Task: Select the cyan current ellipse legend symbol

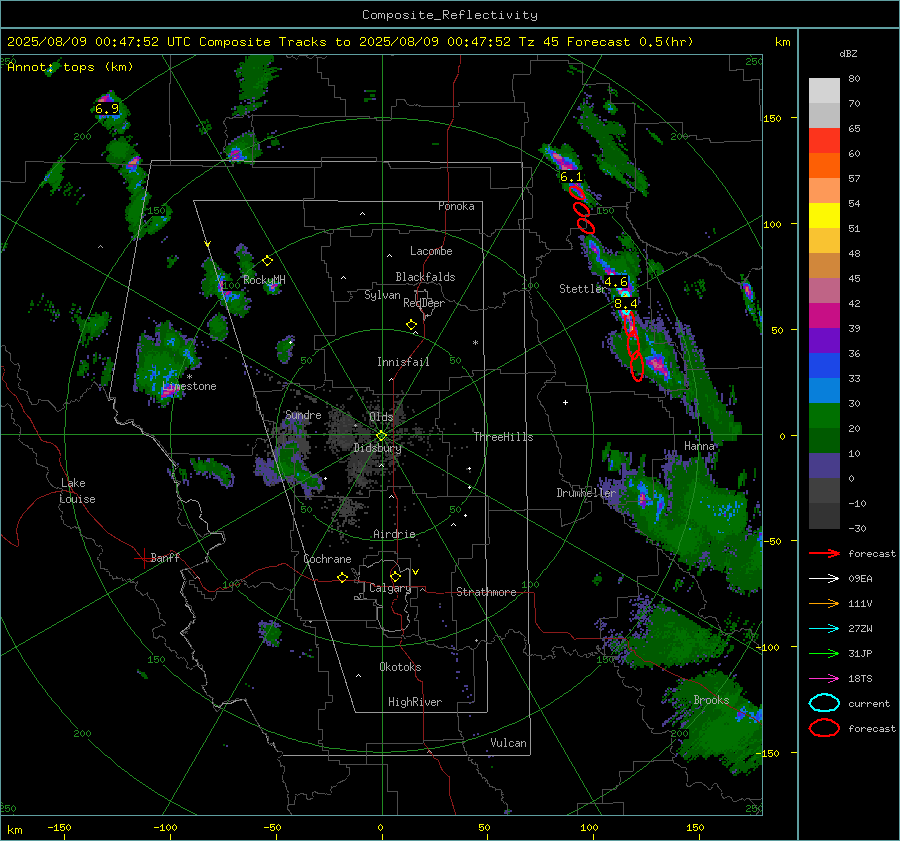Action: 824,703
